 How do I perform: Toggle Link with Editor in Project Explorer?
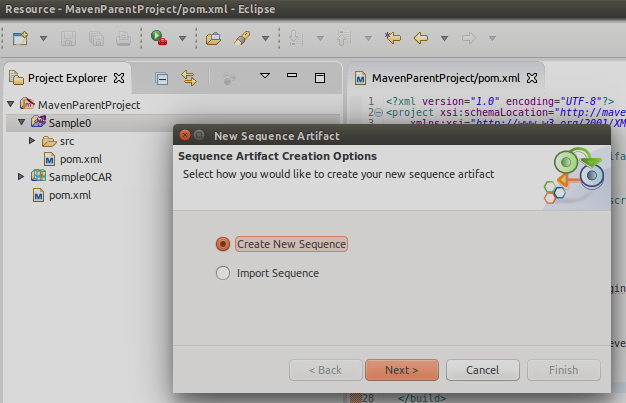[188, 77]
